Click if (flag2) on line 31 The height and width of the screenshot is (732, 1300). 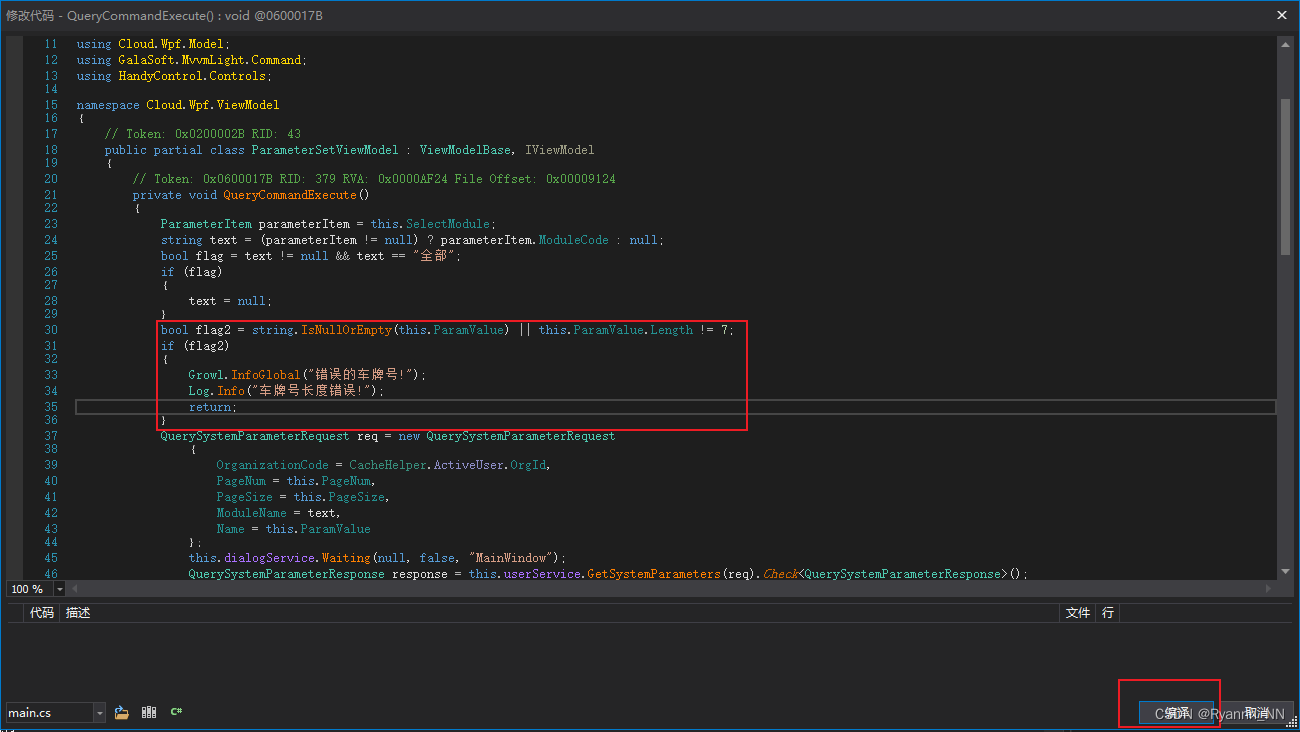195,346
